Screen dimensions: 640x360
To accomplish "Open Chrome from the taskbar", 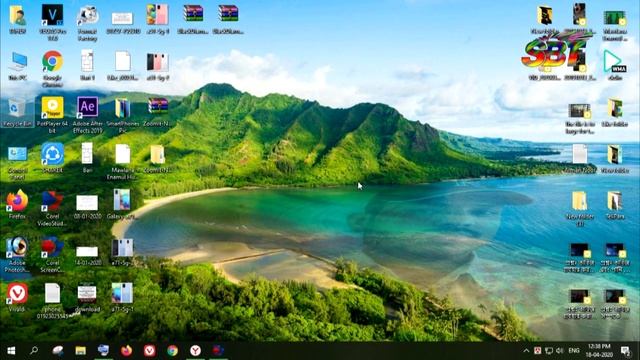I will 172,351.
